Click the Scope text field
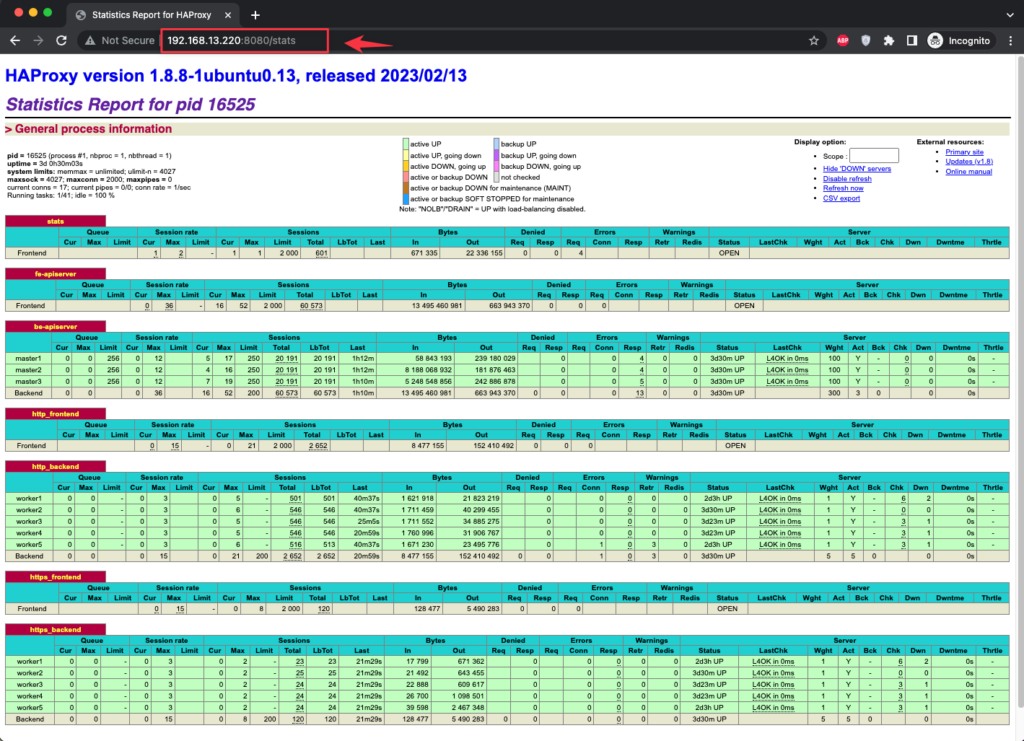The height and width of the screenshot is (741, 1024). (874, 155)
